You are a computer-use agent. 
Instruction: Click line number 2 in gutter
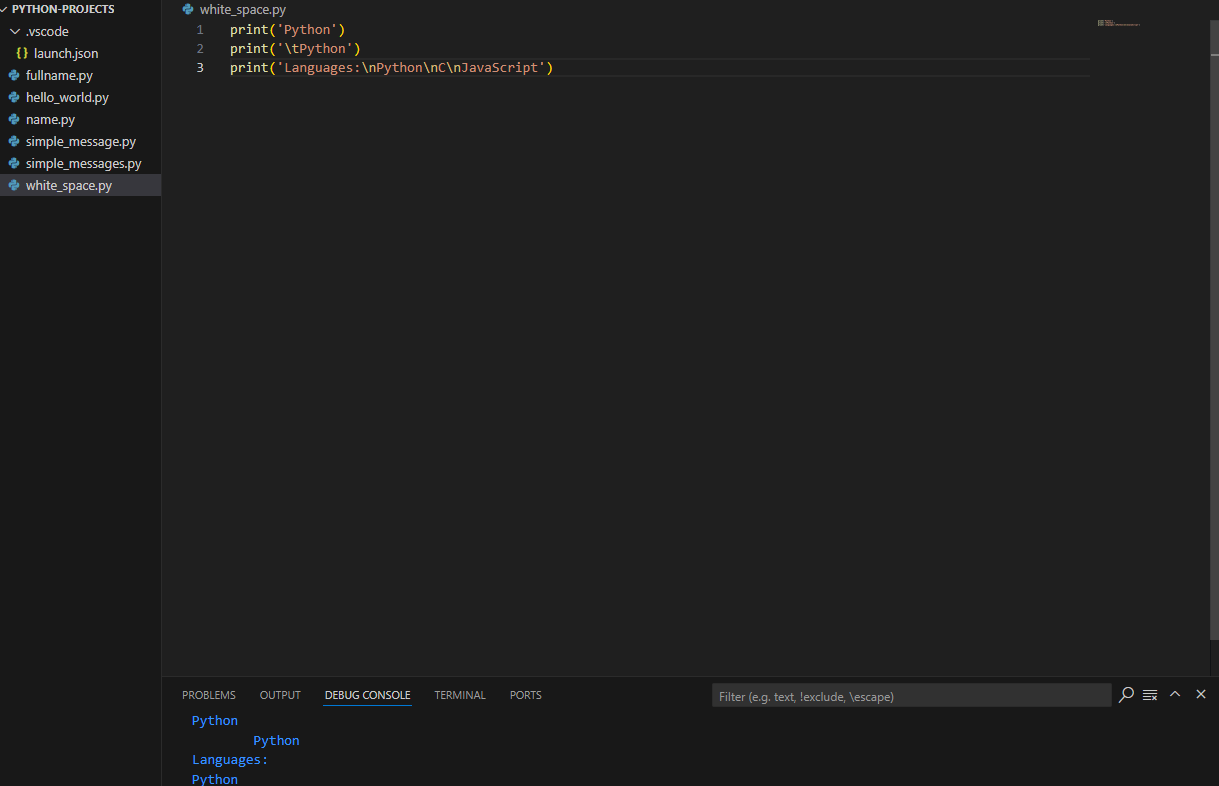click(200, 49)
